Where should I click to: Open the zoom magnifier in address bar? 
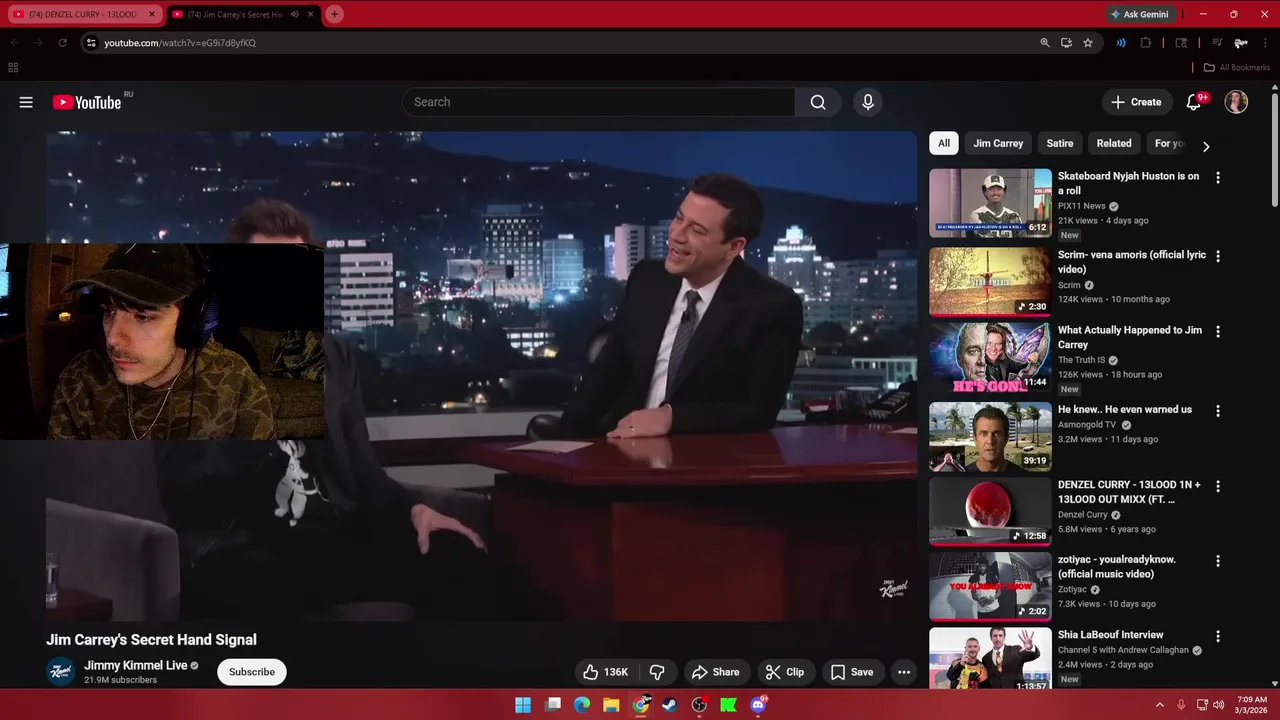[1045, 43]
